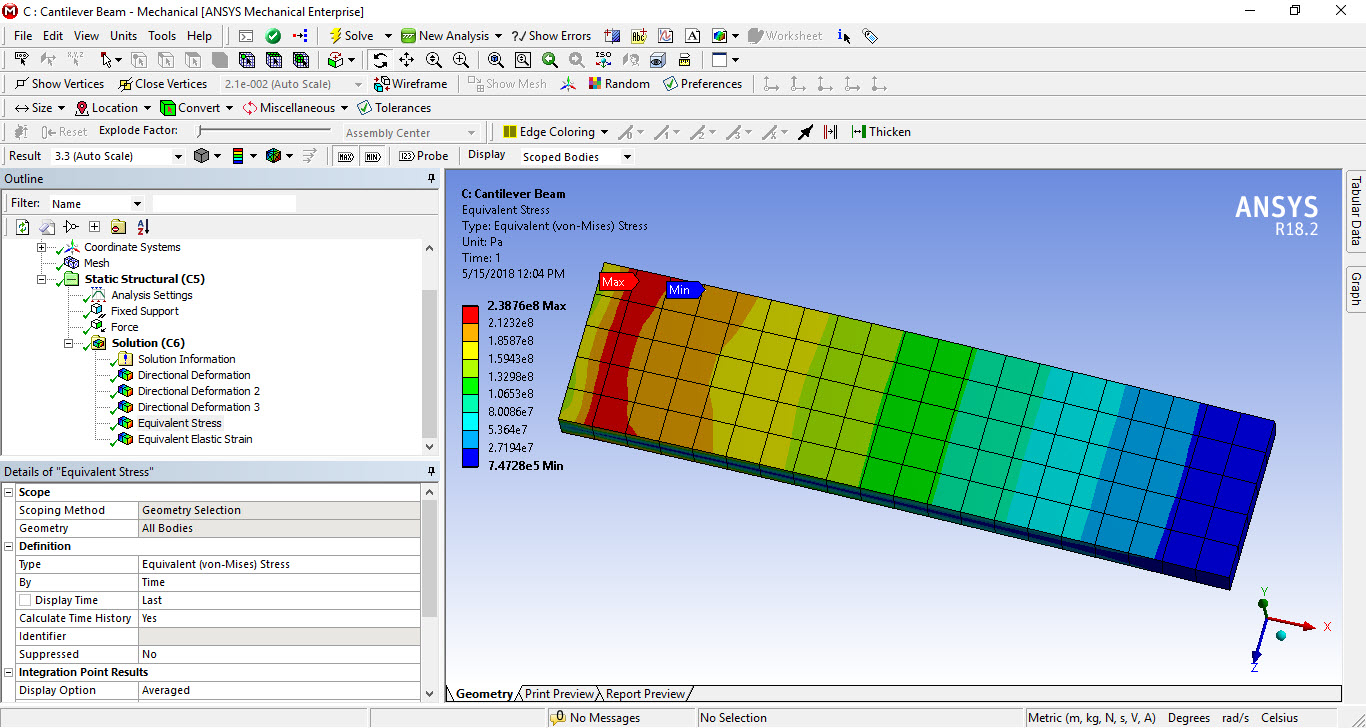Screen dimensions: 1366x728
Task: Click the folder hide icon in Outline toolbar
Action: [118, 227]
